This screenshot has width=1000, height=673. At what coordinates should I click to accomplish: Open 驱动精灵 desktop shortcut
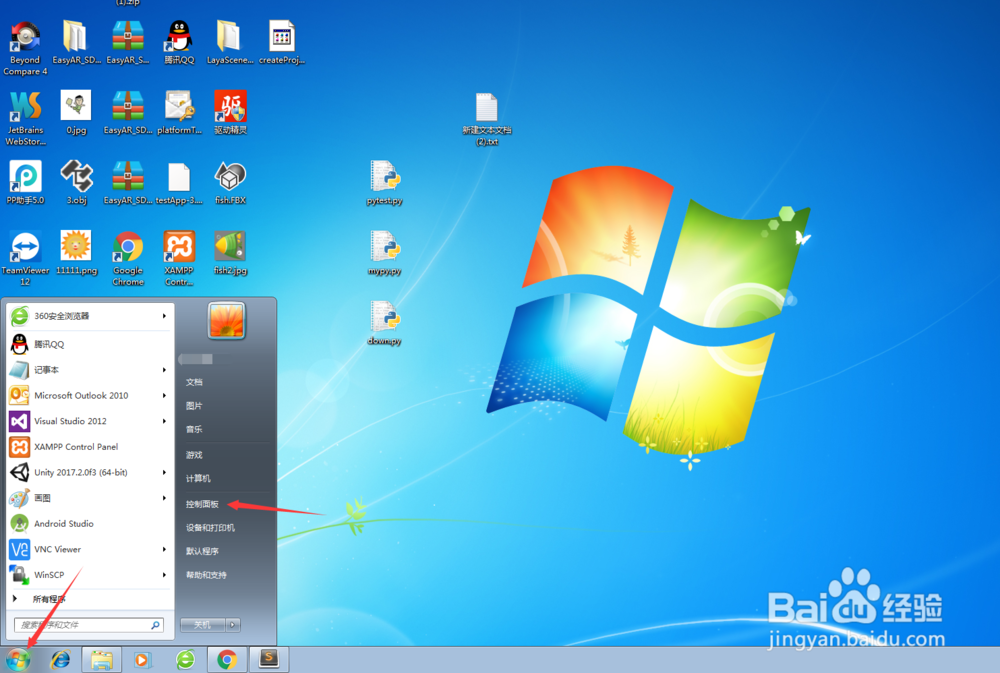230,112
